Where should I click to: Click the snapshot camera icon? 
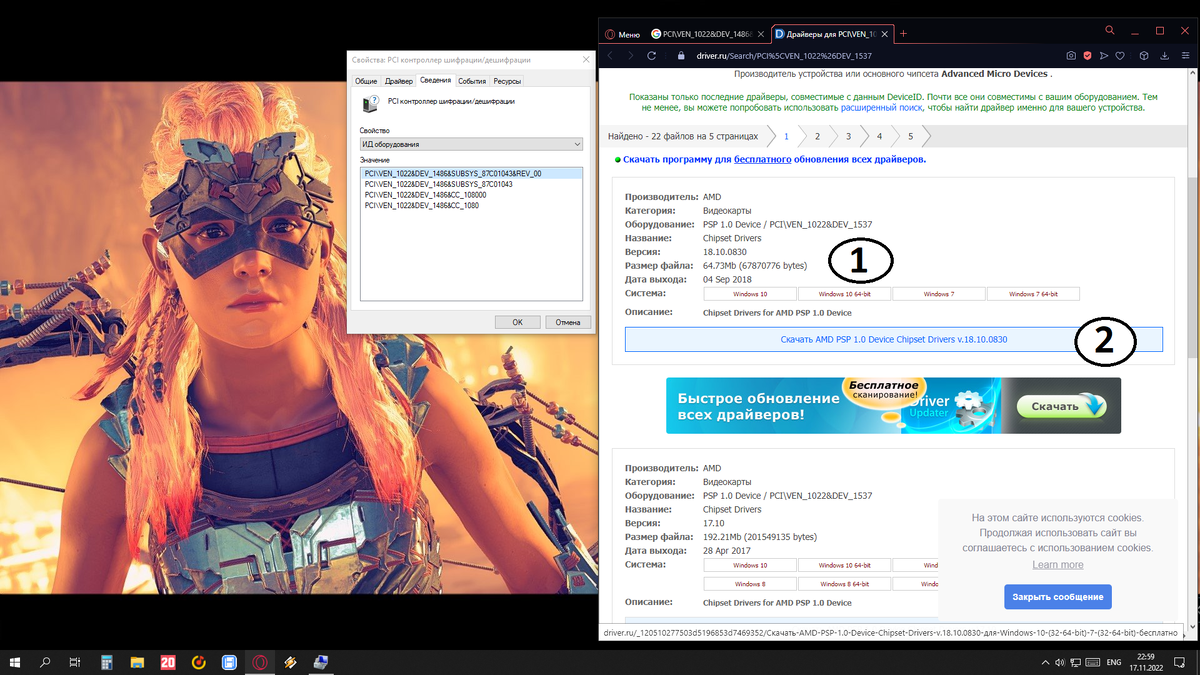1071,55
